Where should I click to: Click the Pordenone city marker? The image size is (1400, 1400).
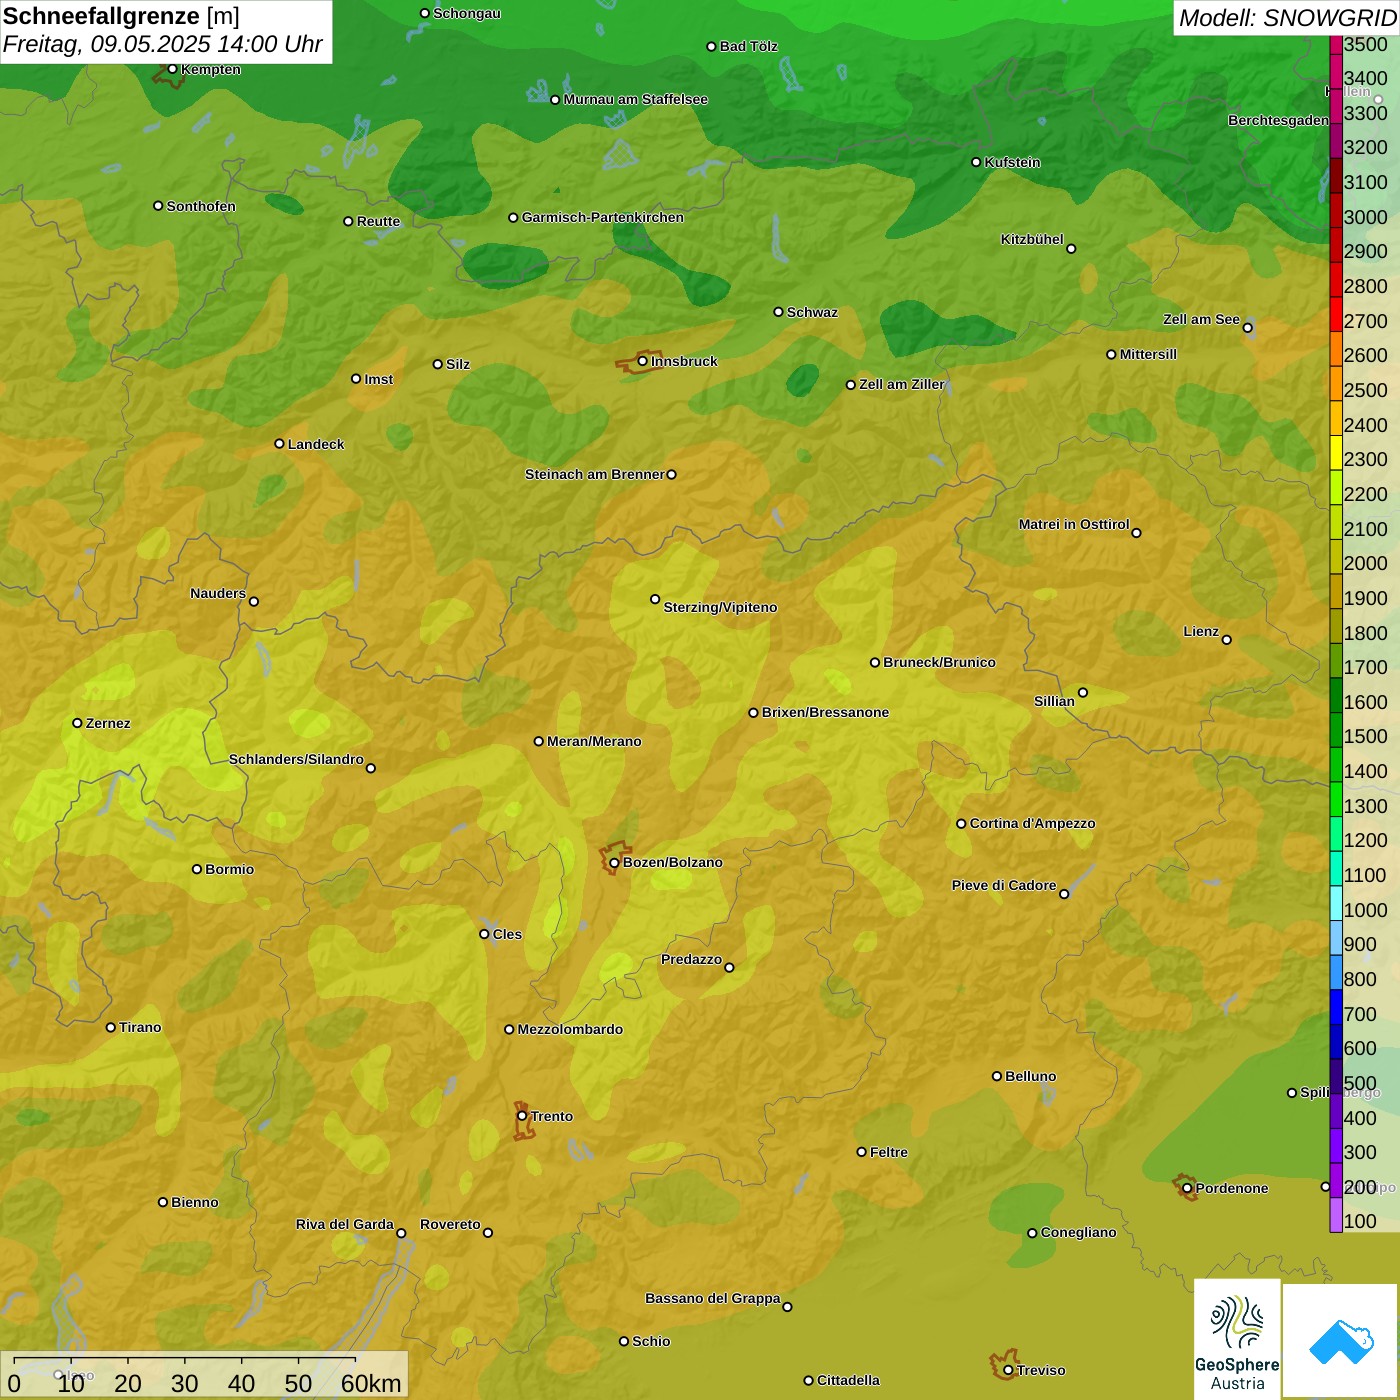tap(1187, 1188)
